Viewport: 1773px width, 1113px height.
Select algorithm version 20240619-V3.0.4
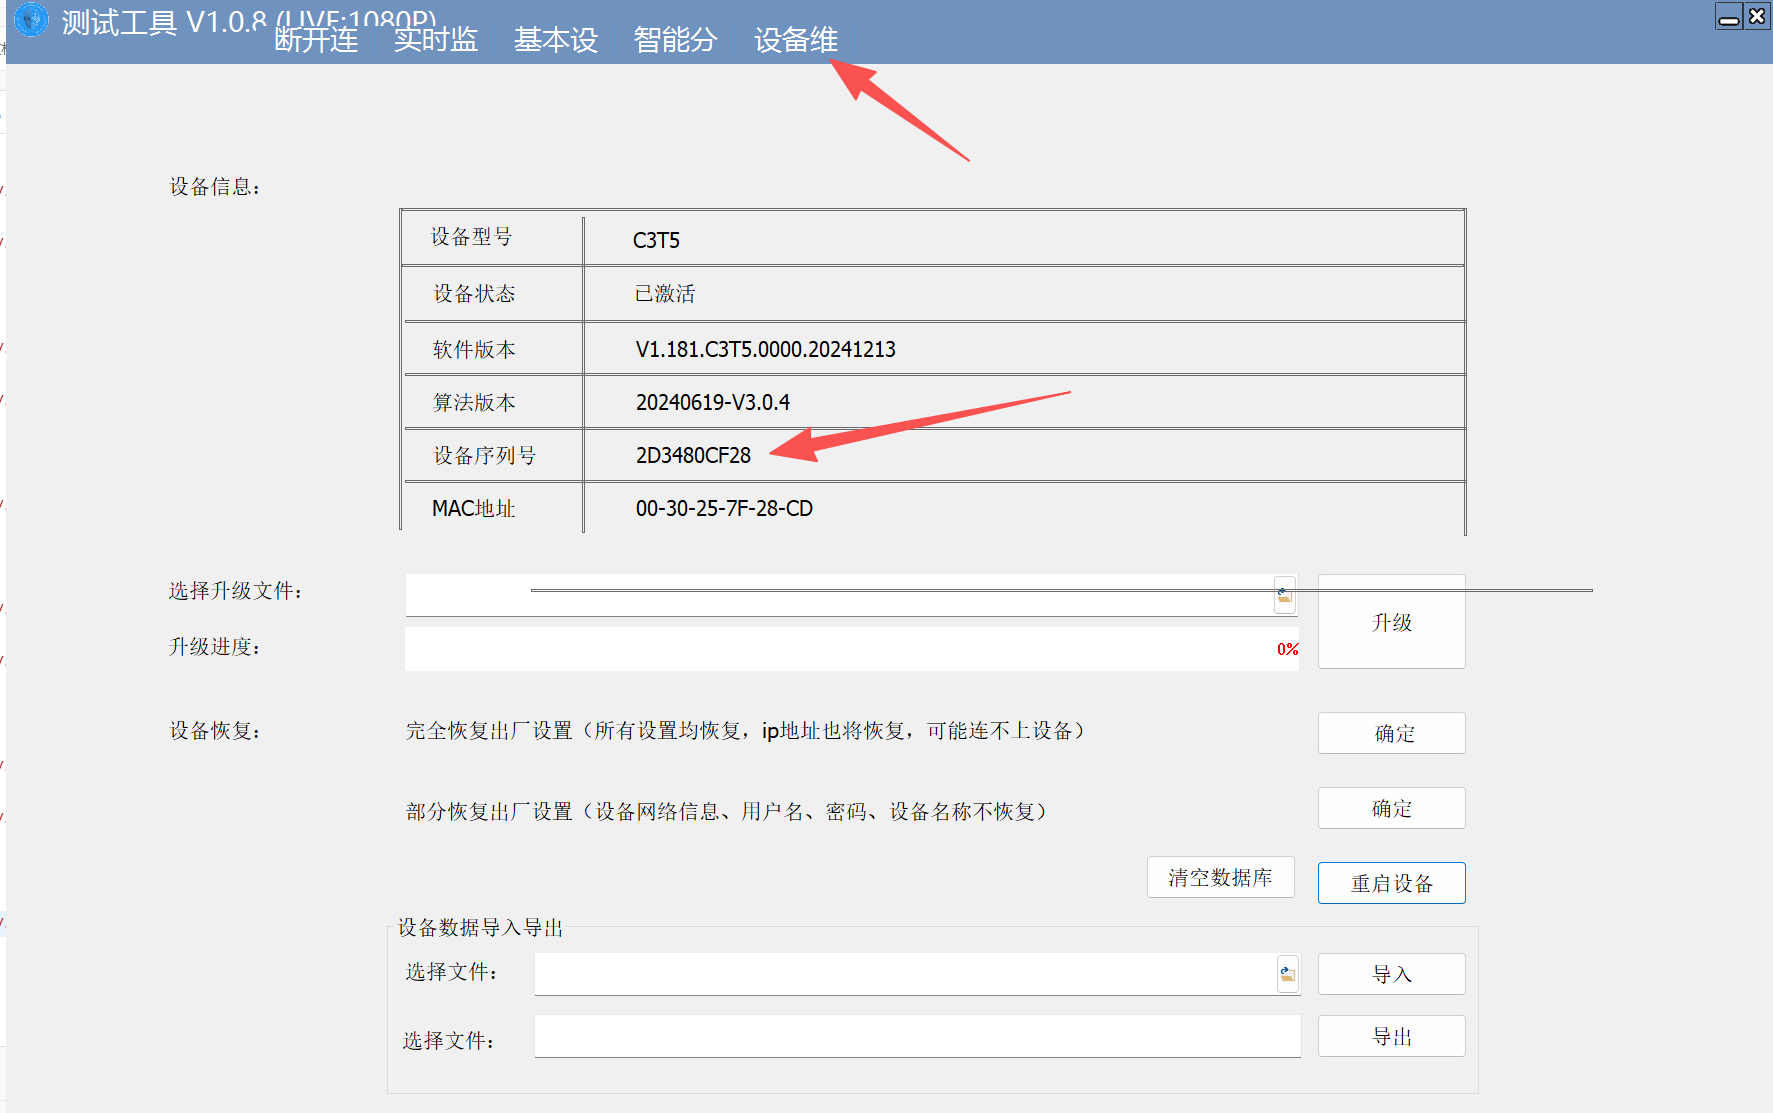click(x=713, y=402)
